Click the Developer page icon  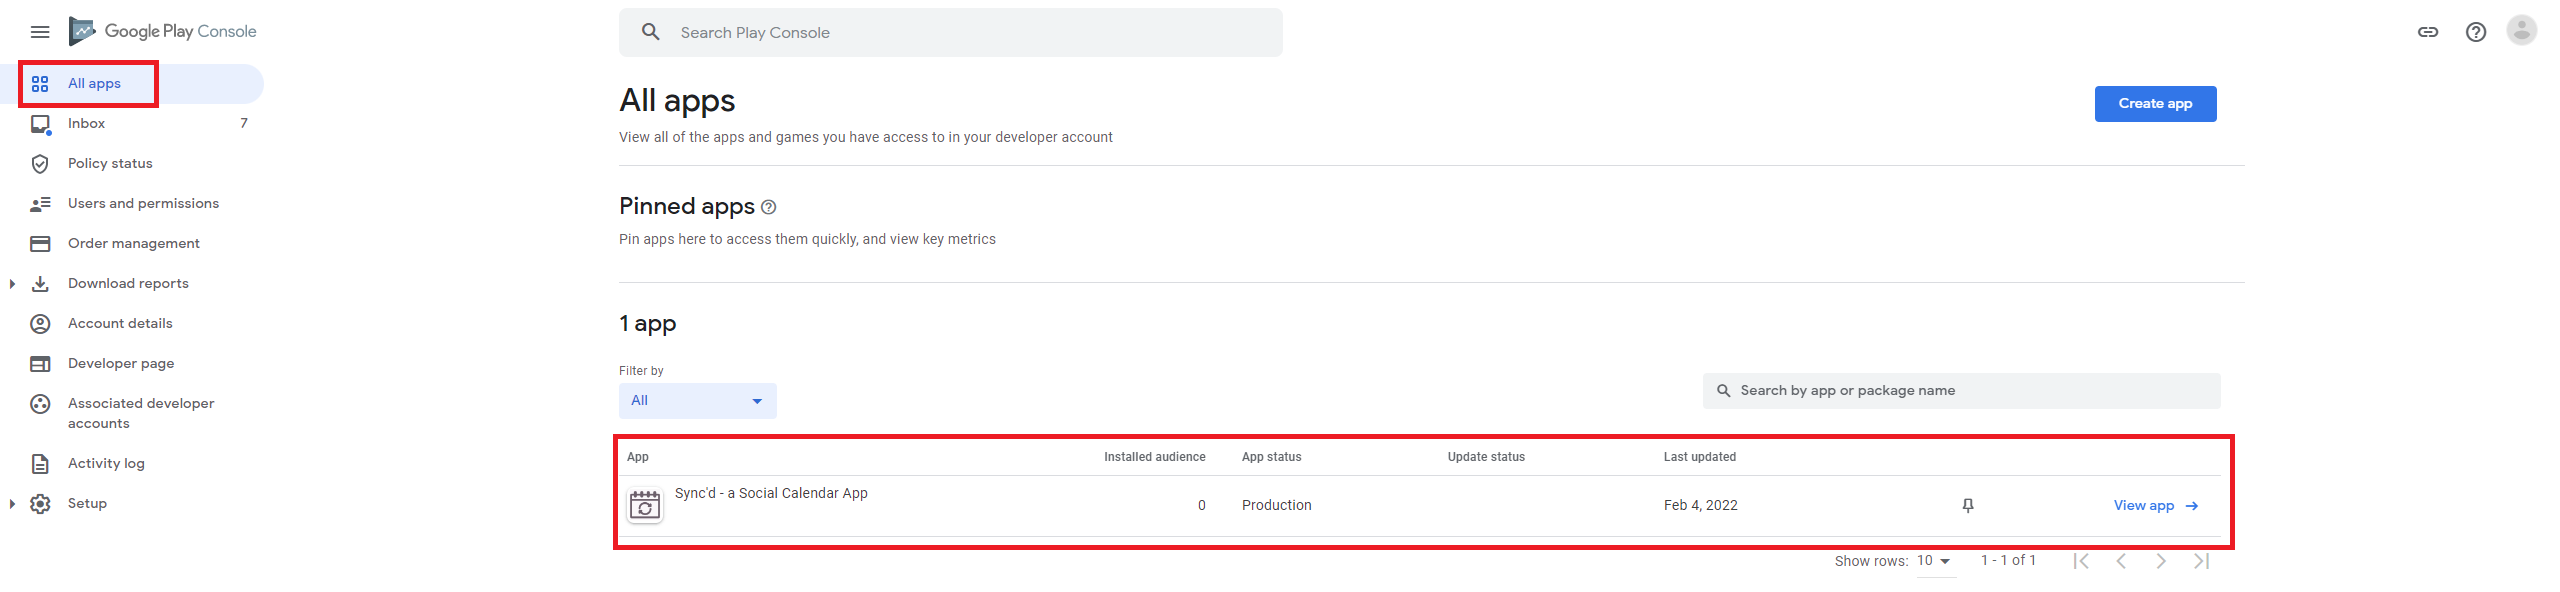coord(40,364)
